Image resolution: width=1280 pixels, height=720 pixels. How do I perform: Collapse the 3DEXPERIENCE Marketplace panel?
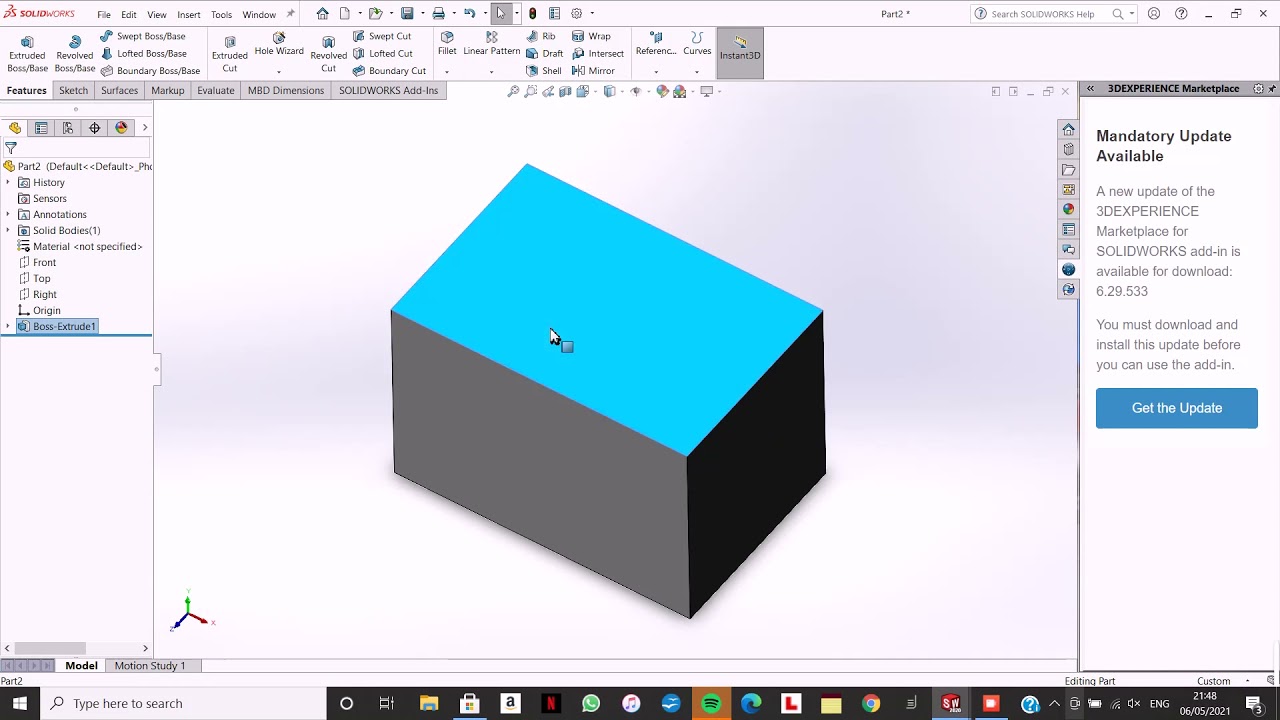(1090, 89)
